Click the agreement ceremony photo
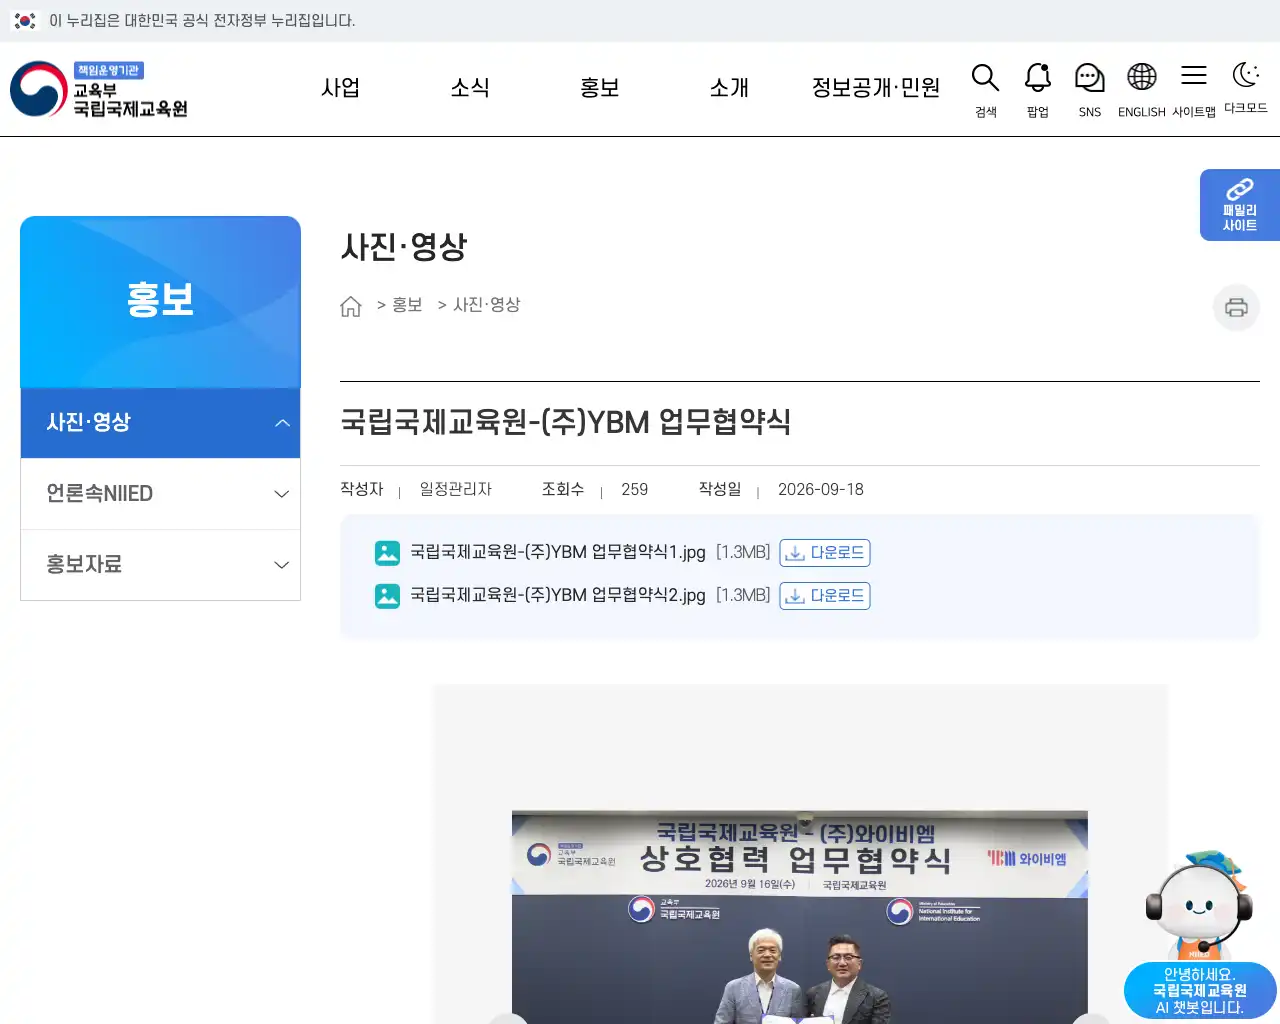Image resolution: width=1280 pixels, height=1024 pixels. tap(800, 917)
